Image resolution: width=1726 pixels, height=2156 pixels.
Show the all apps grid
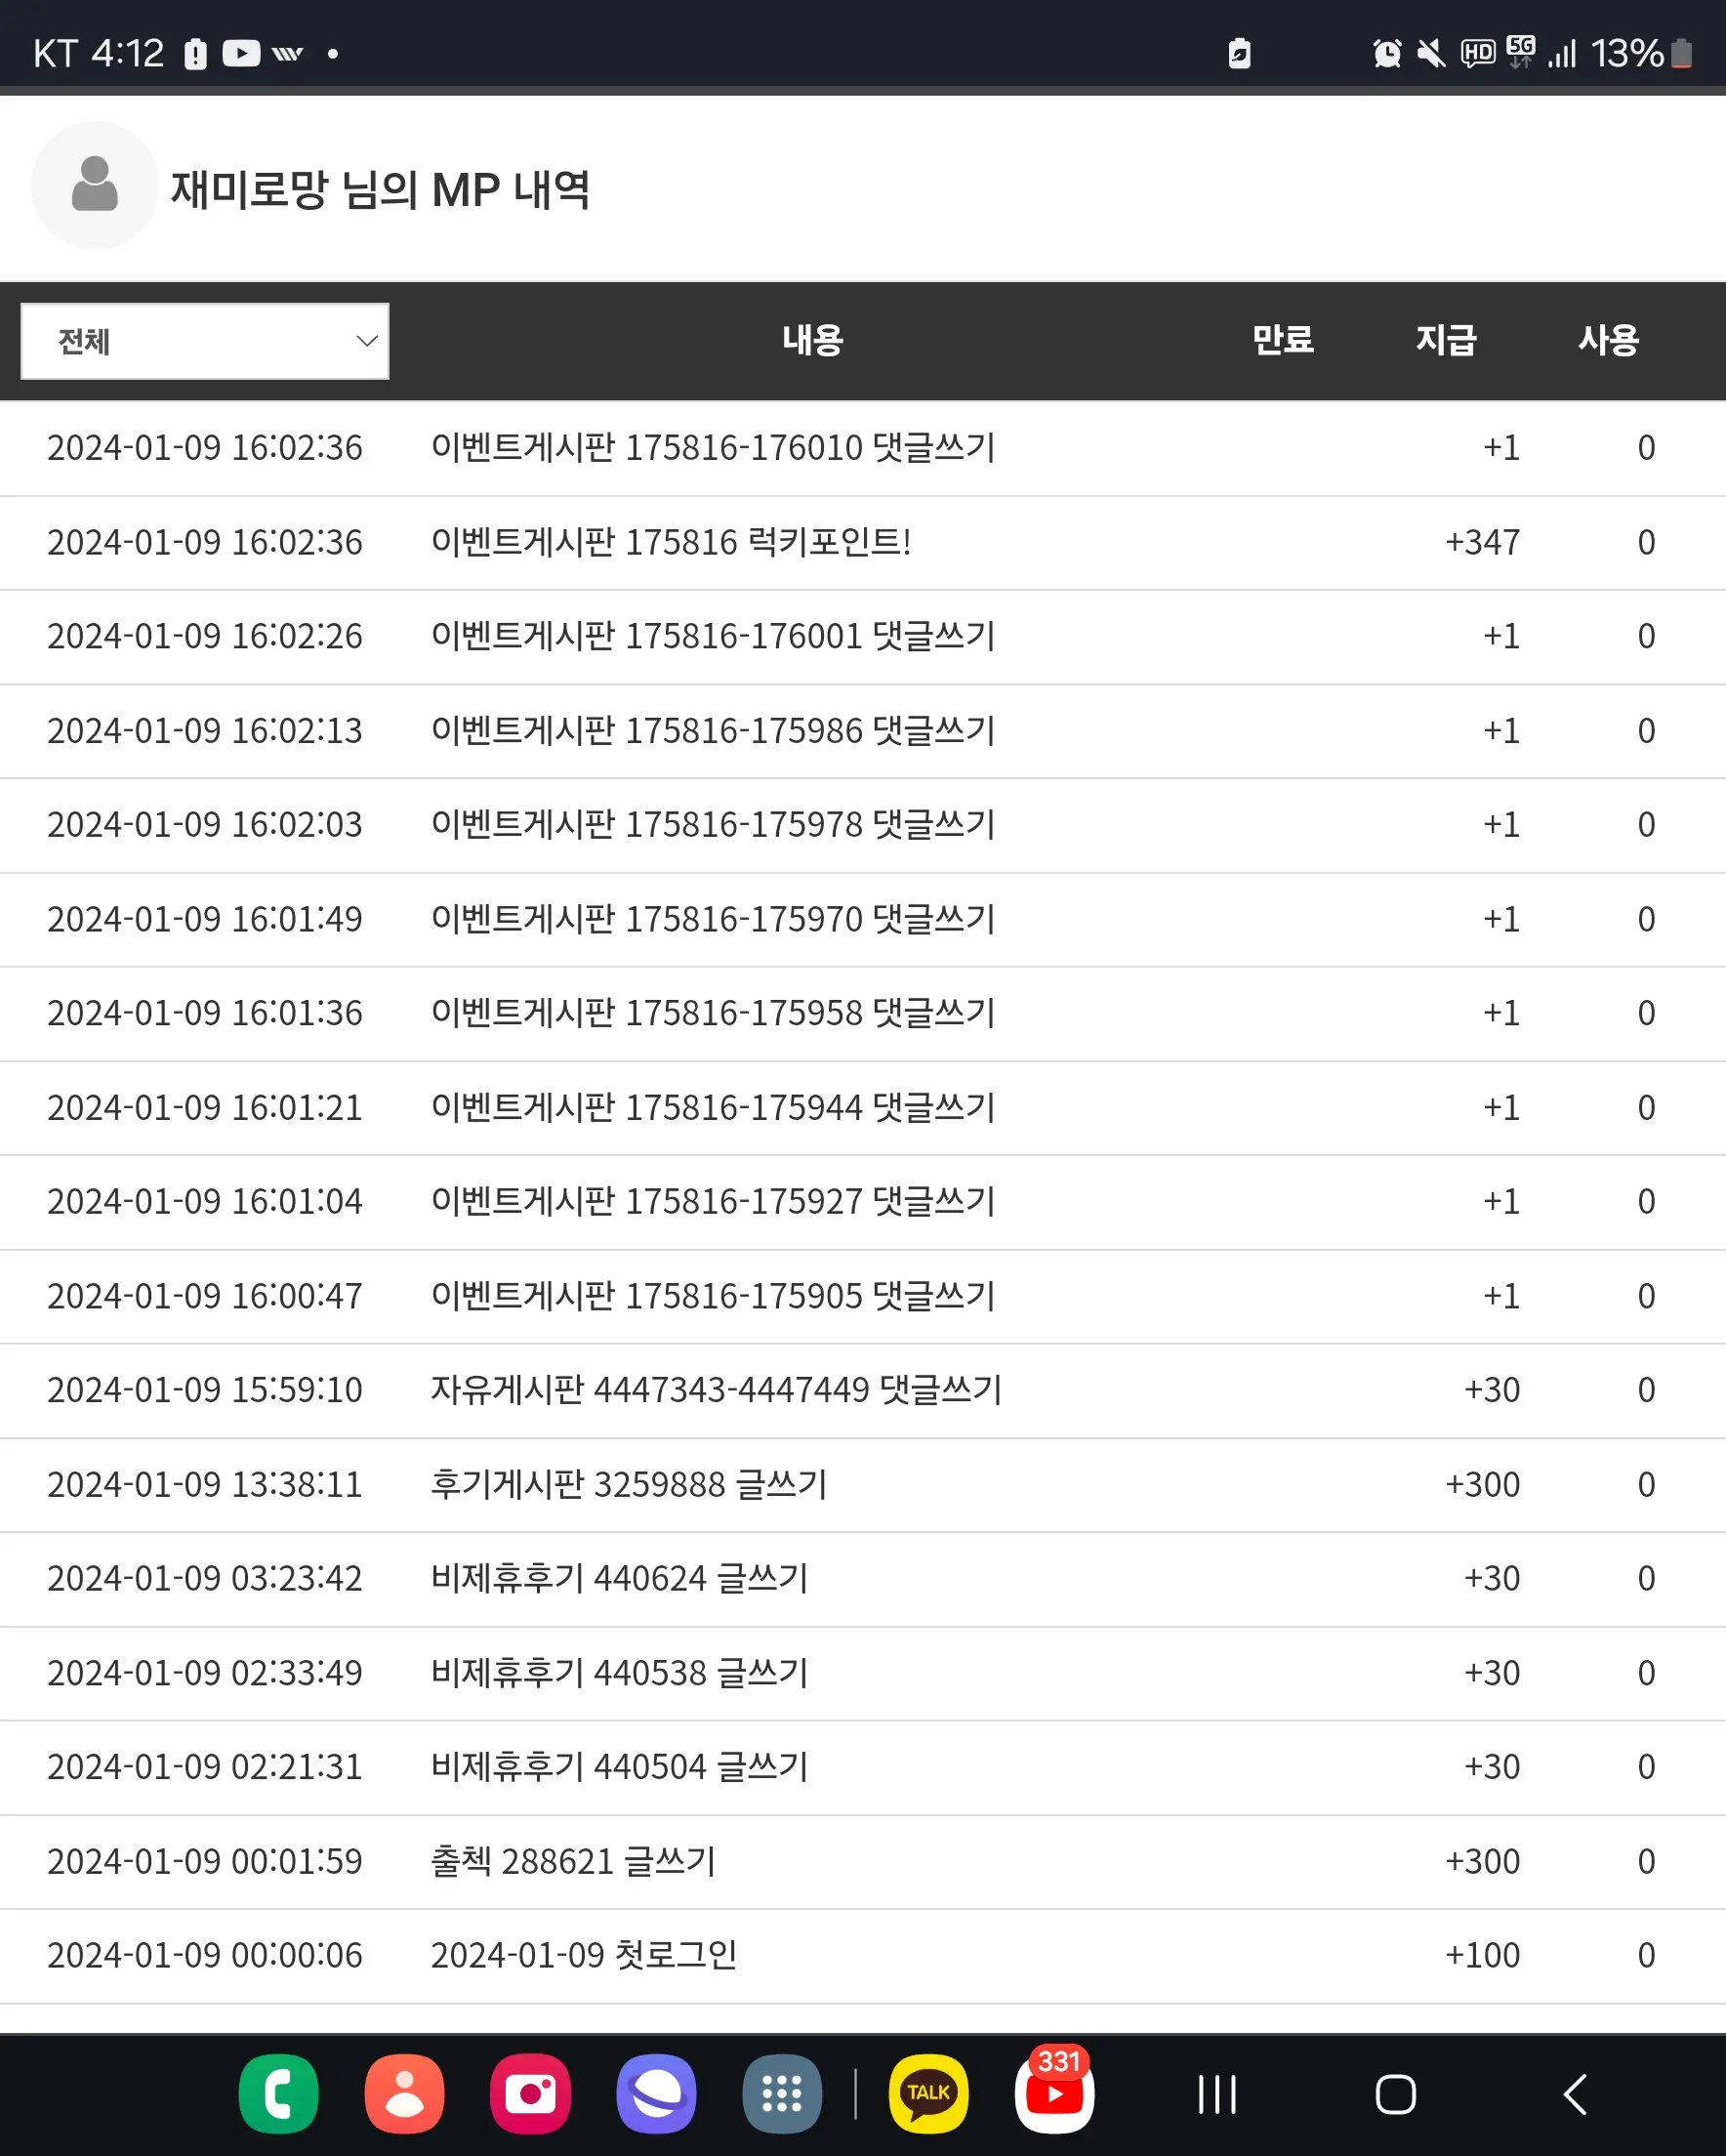(782, 2093)
